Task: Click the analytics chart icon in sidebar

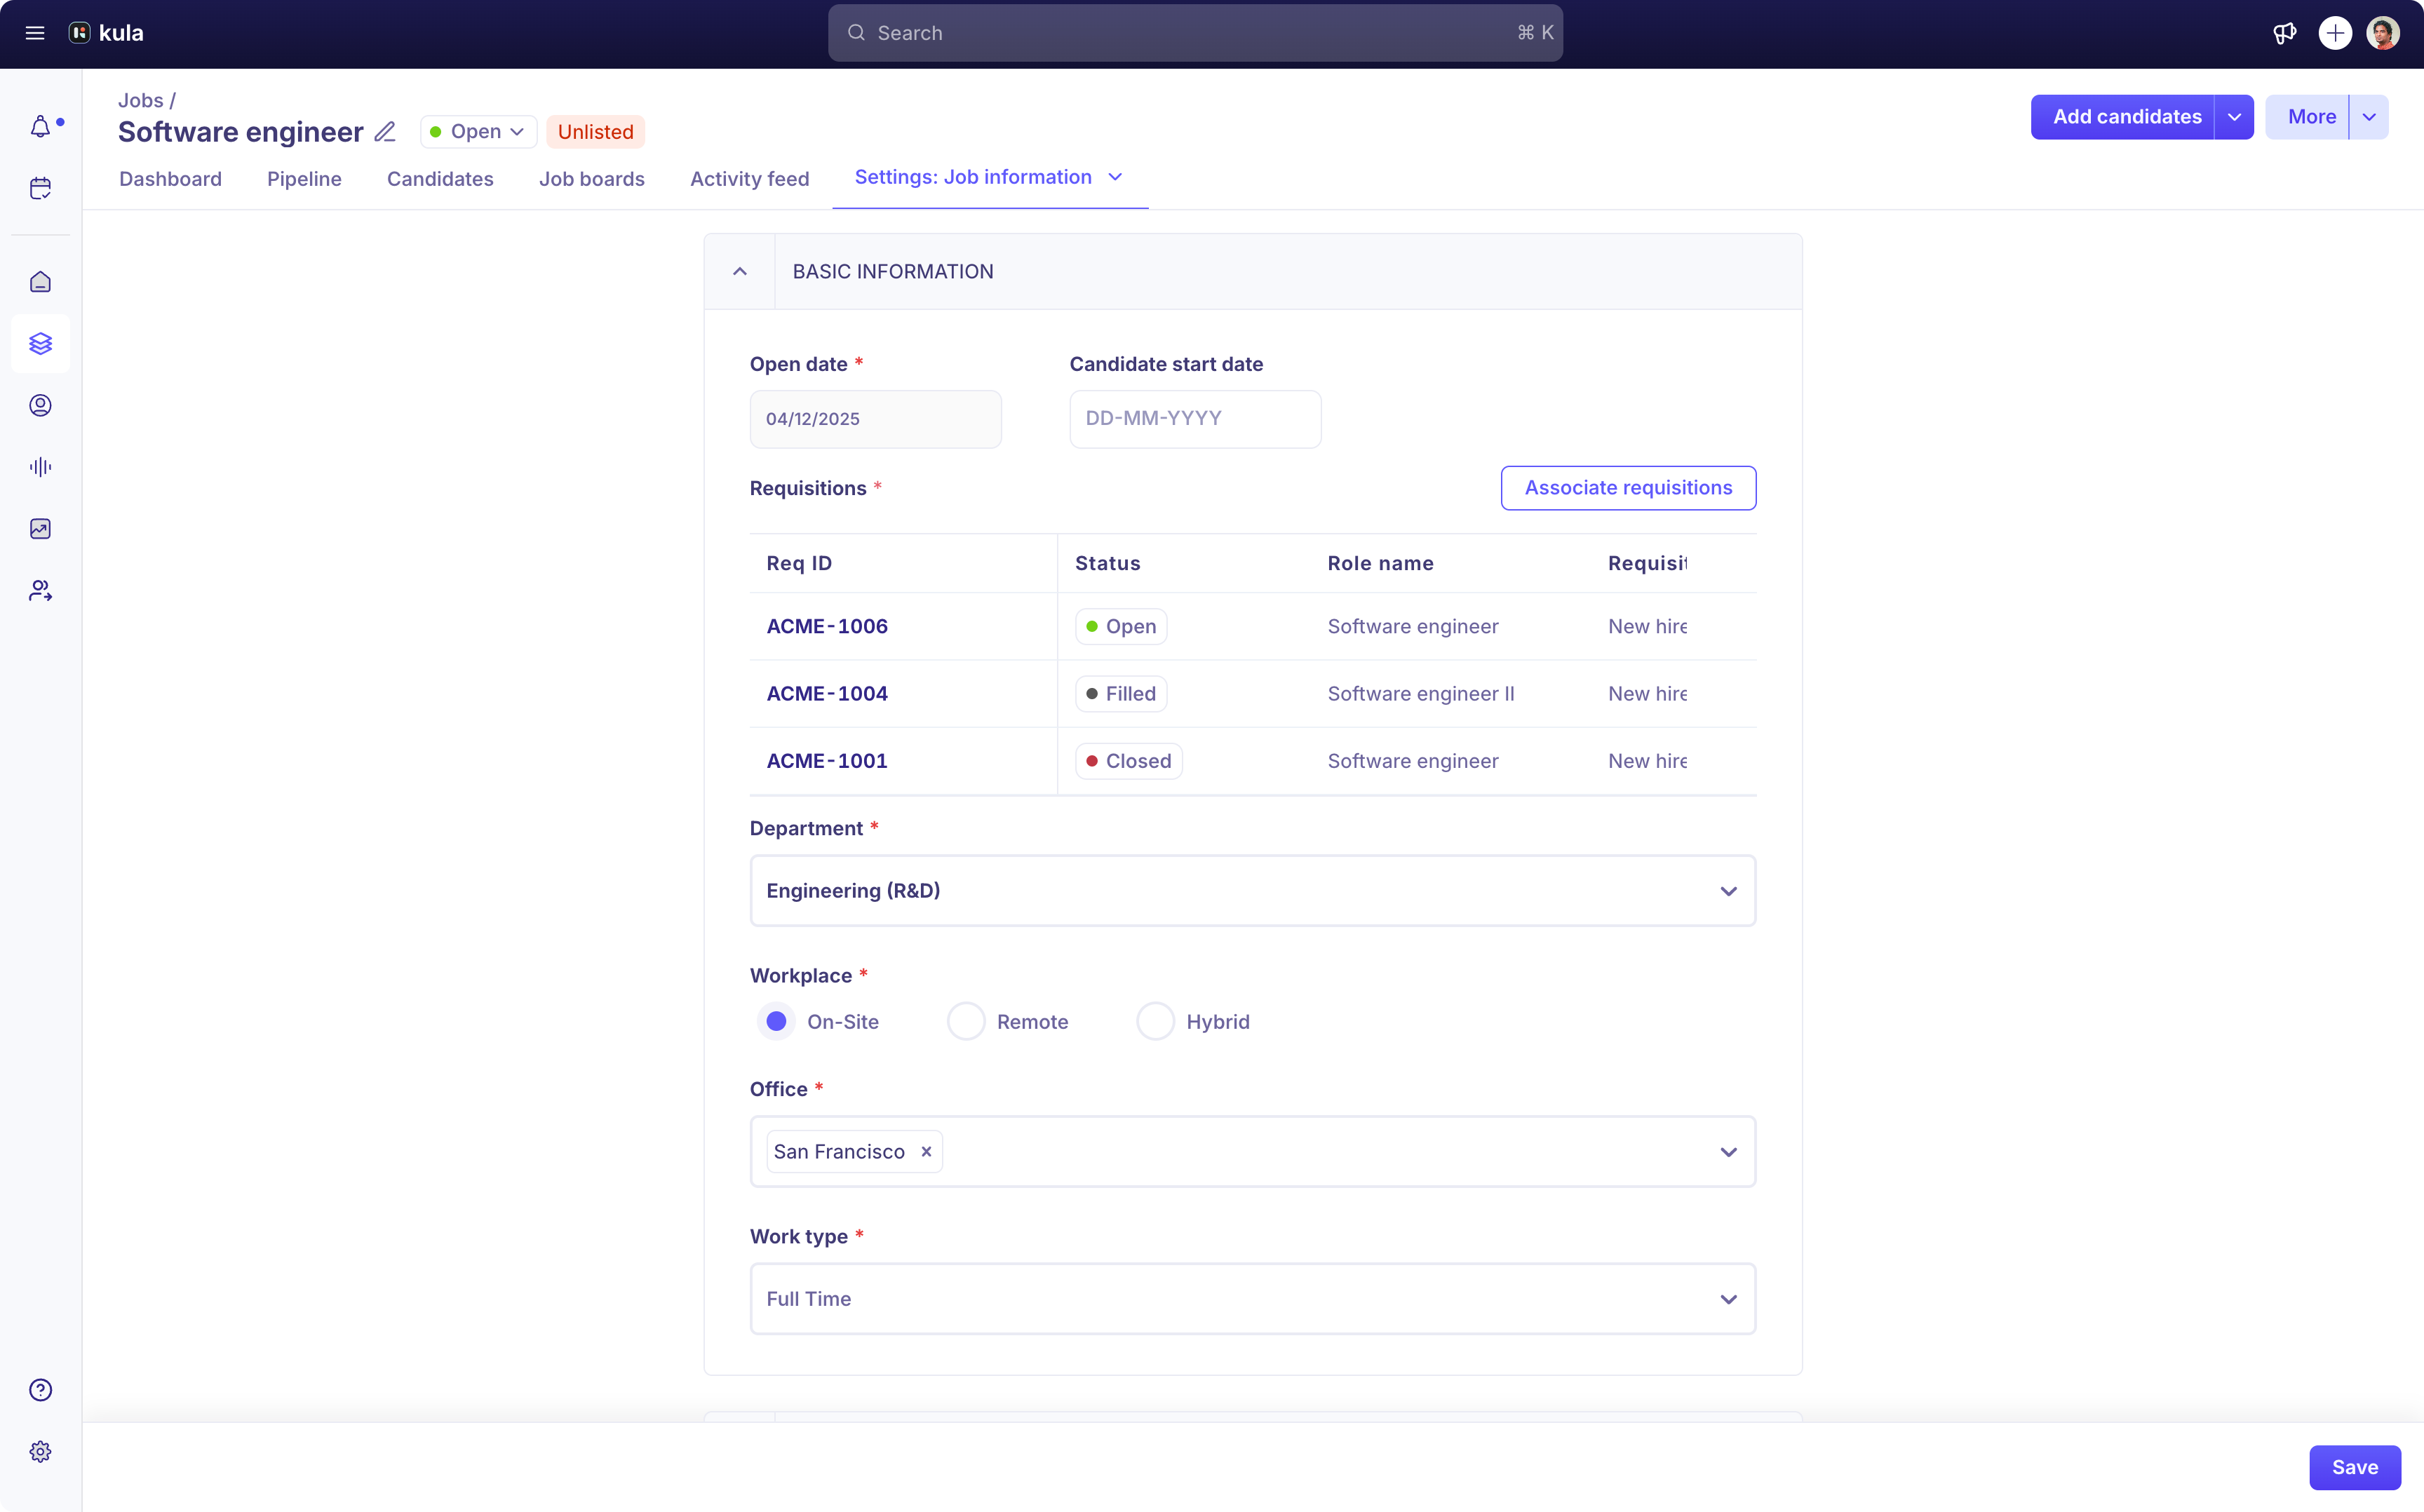Action: coord(40,528)
